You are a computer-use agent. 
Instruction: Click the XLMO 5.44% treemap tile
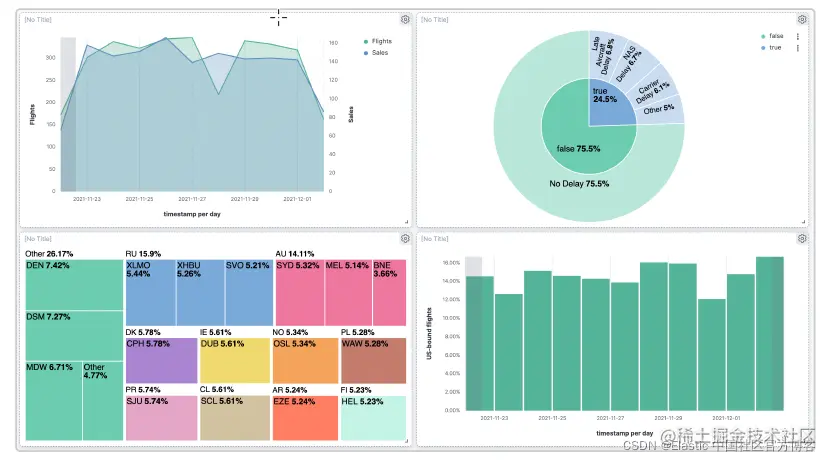[151, 292]
